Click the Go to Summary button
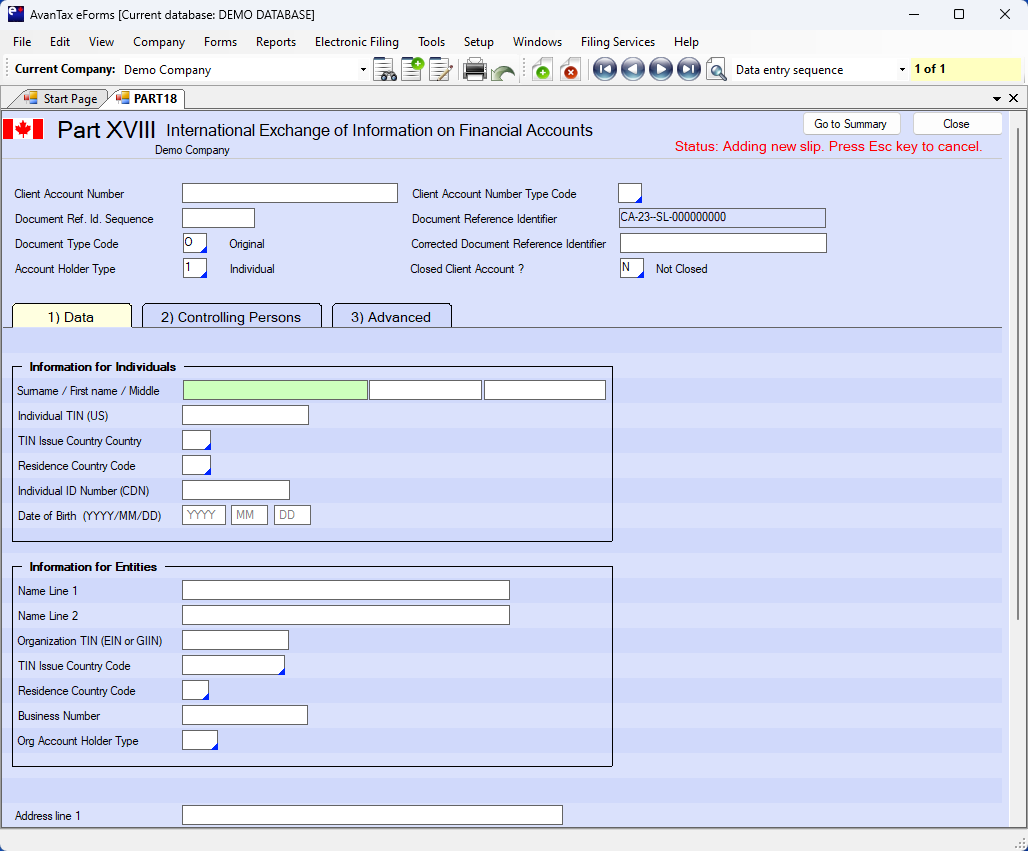The width and height of the screenshot is (1028, 851). pyautogui.click(x=850, y=124)
